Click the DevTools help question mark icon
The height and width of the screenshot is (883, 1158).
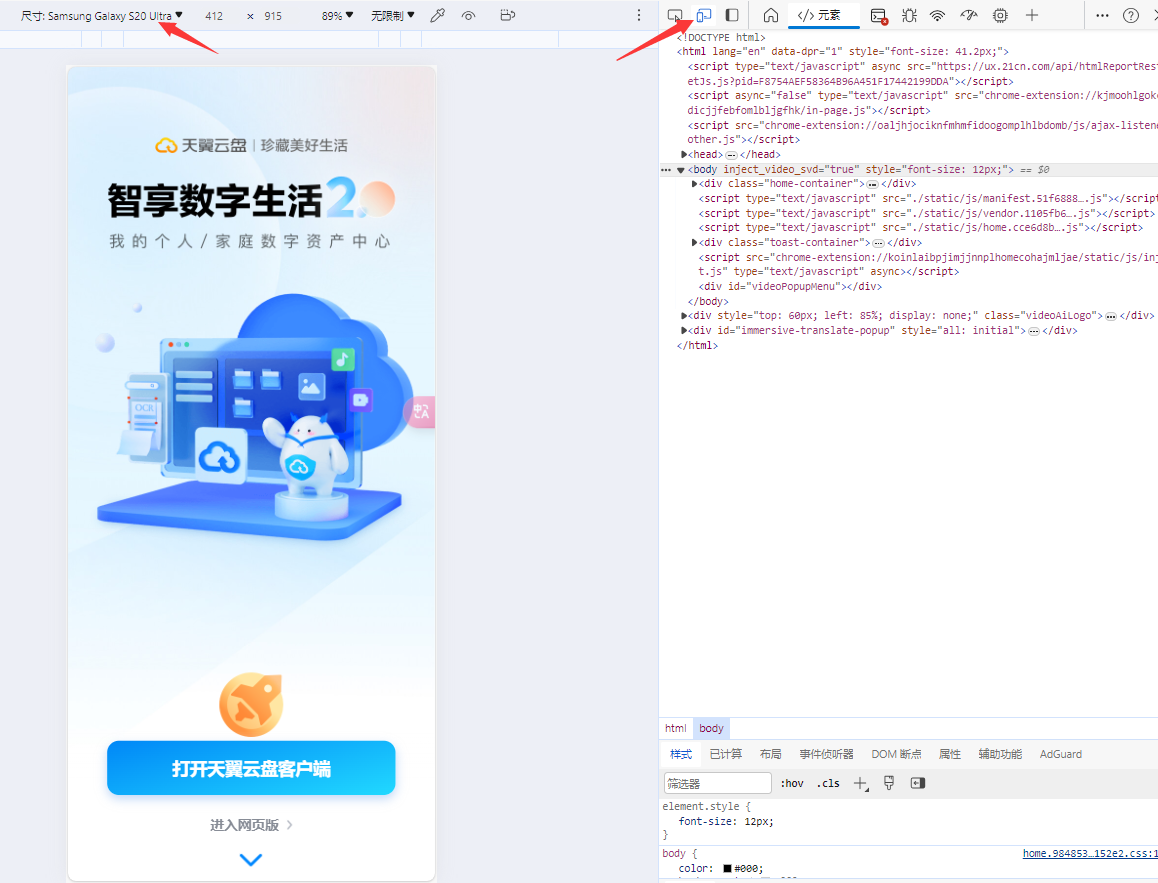pyautogui.click(x=1131, y=16)
